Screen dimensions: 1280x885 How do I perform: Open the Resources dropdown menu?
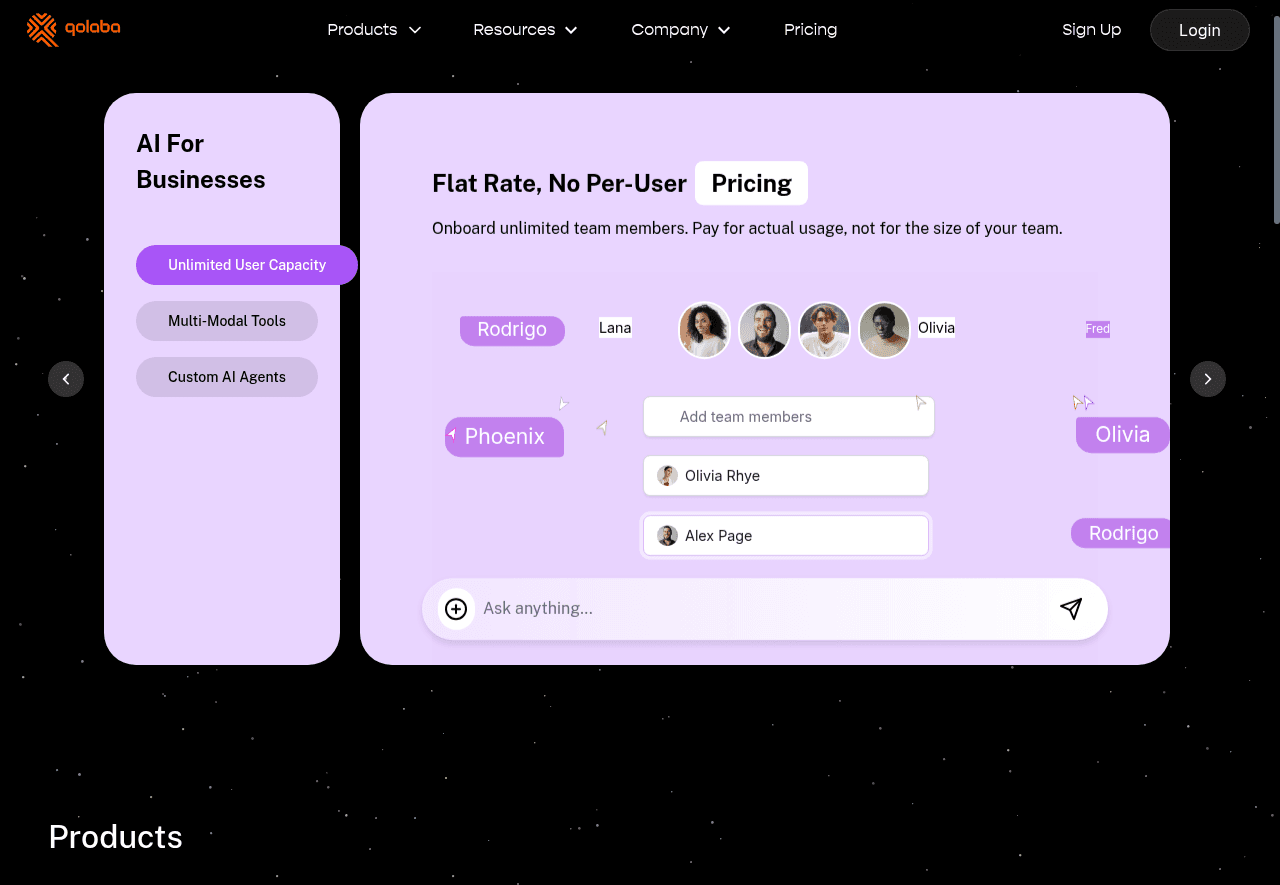pos(525,30)
